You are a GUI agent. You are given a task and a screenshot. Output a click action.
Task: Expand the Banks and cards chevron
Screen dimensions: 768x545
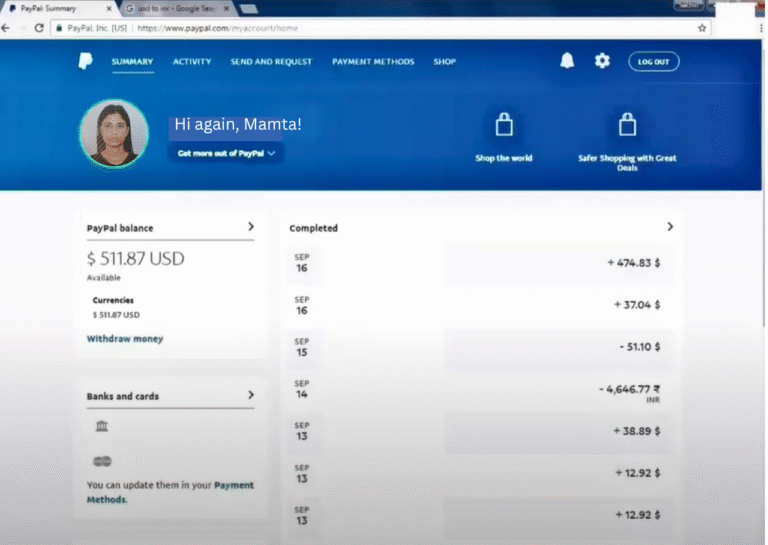click(251, 395)
